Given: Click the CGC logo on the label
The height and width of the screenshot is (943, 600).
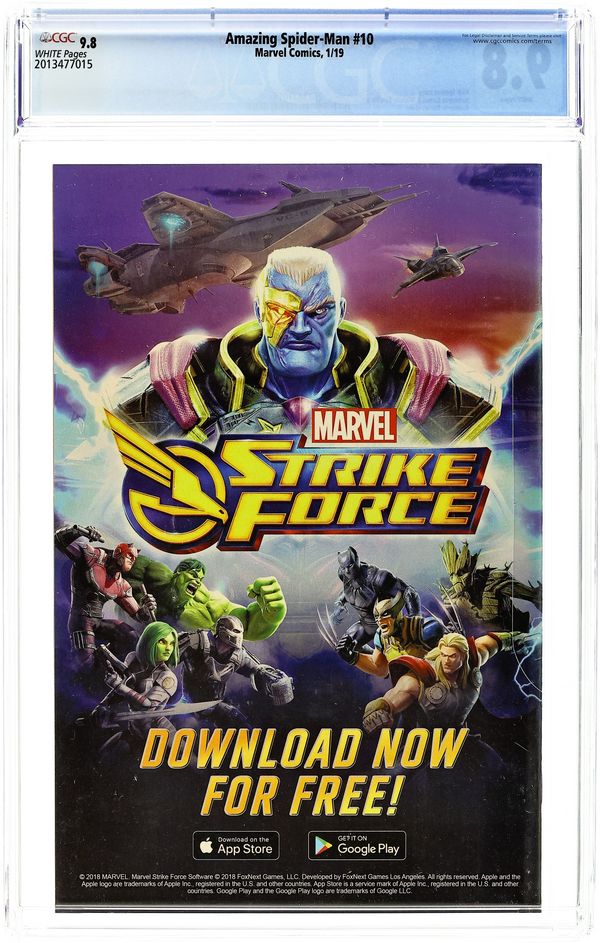Looking at the screenshot, I should (57, 38).
